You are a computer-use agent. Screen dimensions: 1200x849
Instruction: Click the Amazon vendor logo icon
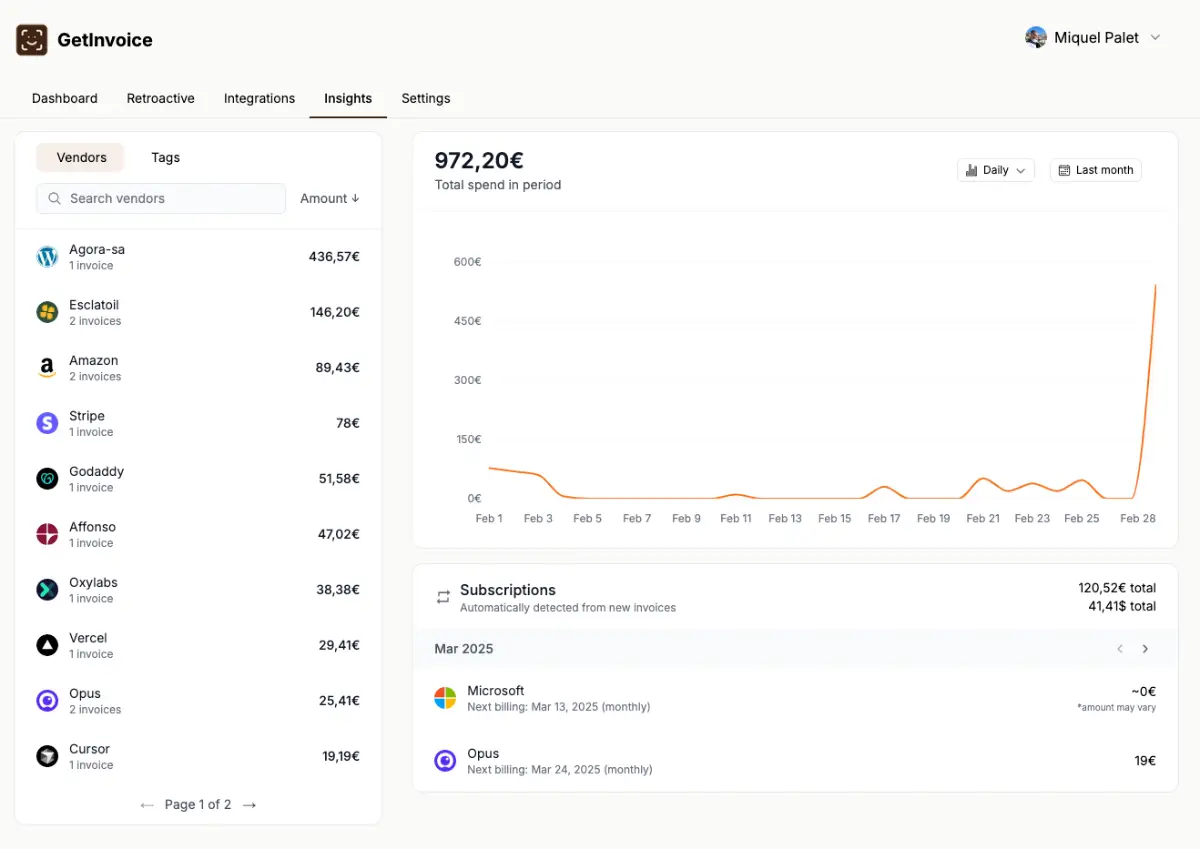coord(47,368)
